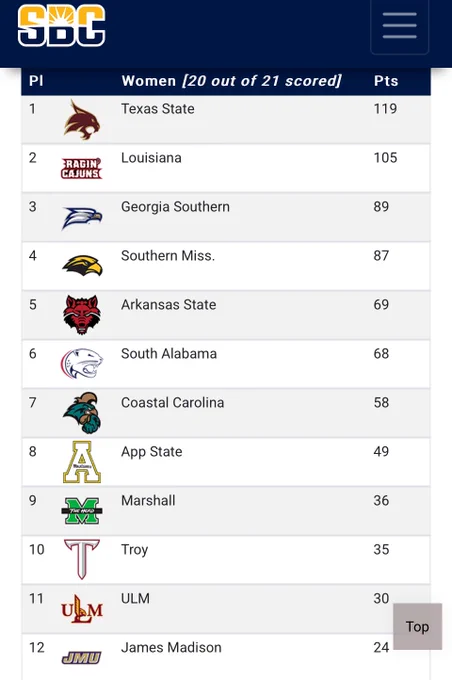Click the Top button to return upward
Viewport: 452px width, 680px height.
(x=417, y=626)
